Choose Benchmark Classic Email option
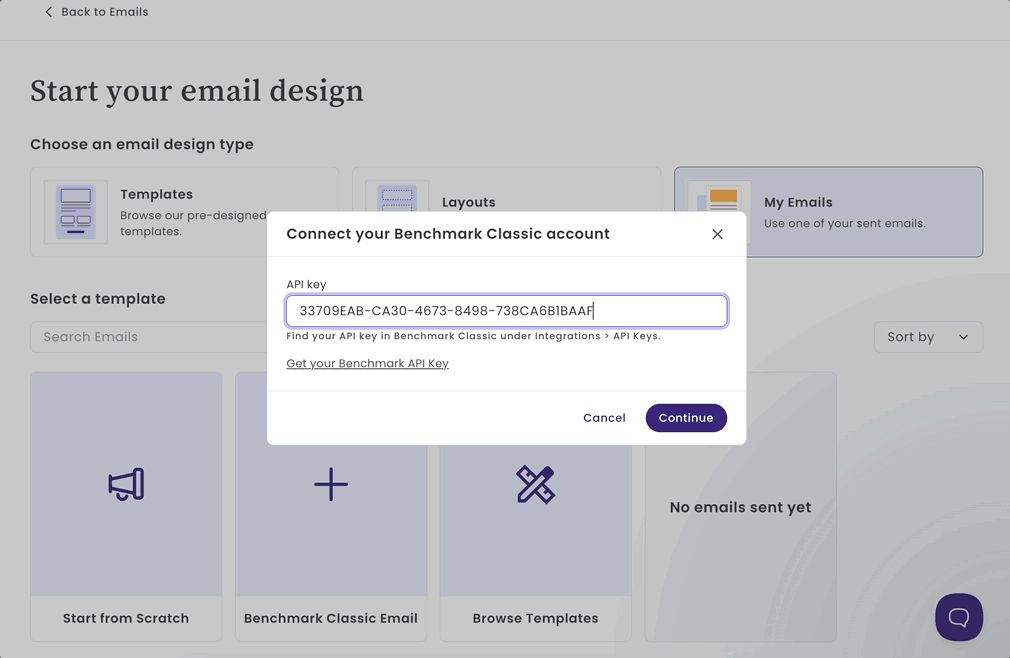 tap(330, 618)
